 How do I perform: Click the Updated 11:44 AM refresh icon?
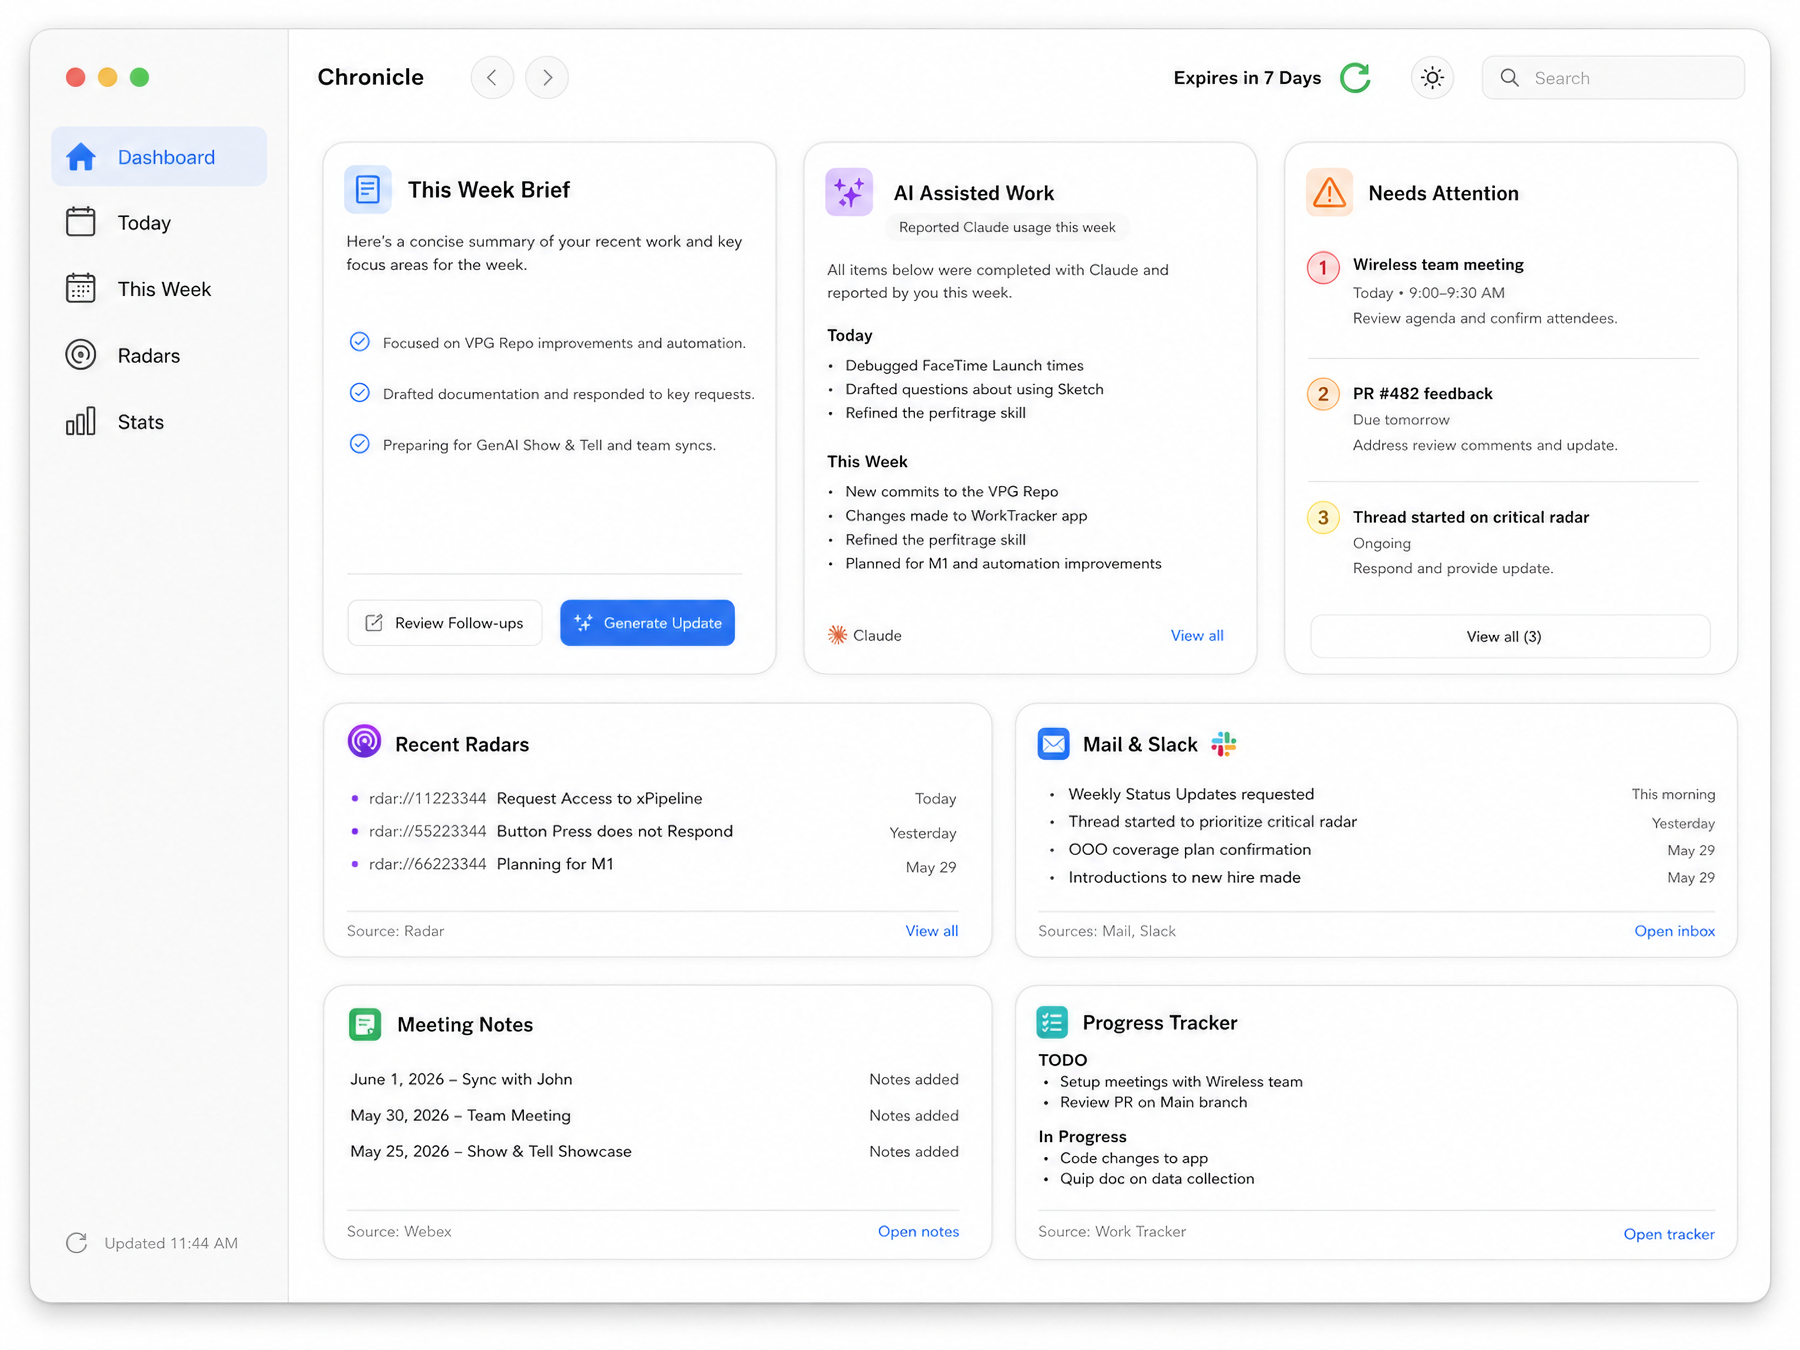pyautogui.click(x=77, y=1243)
